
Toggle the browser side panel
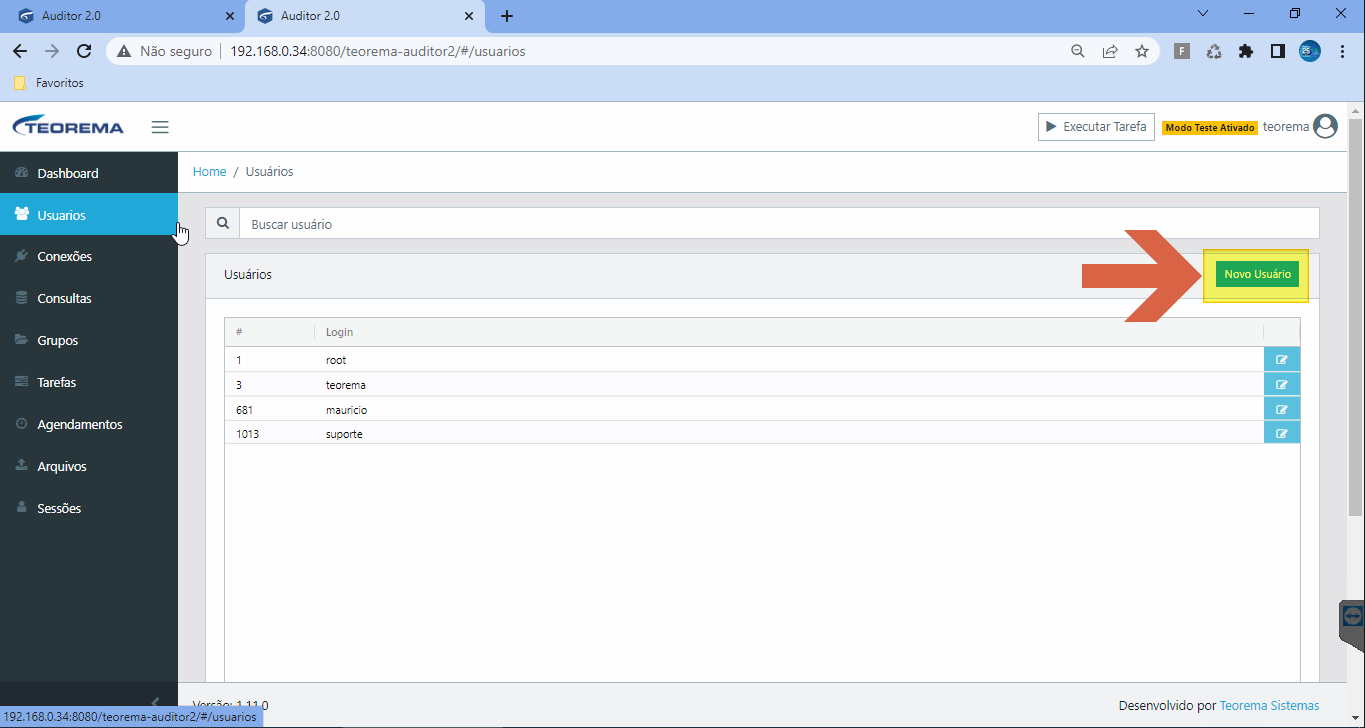1277,51
